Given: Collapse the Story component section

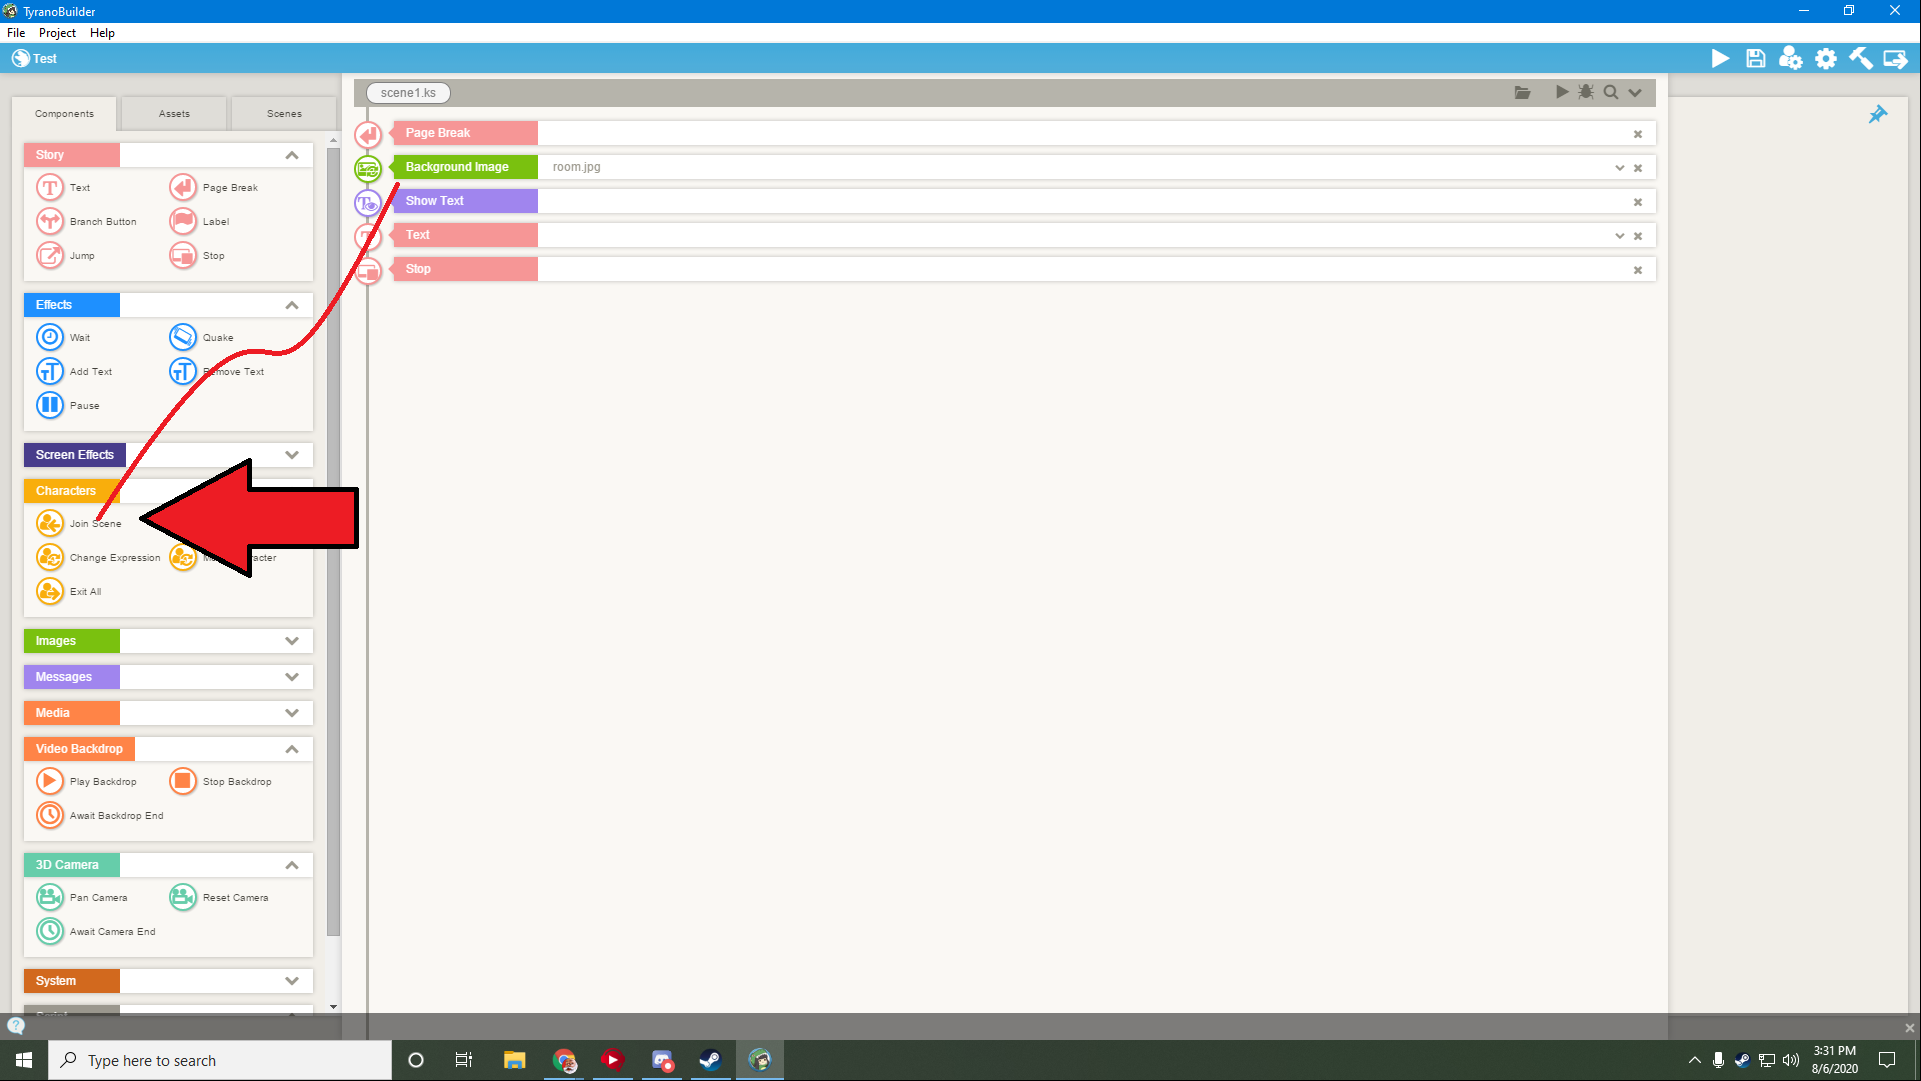Looking at the screenshot, I should pyautogui.click(x=291, y=155).
